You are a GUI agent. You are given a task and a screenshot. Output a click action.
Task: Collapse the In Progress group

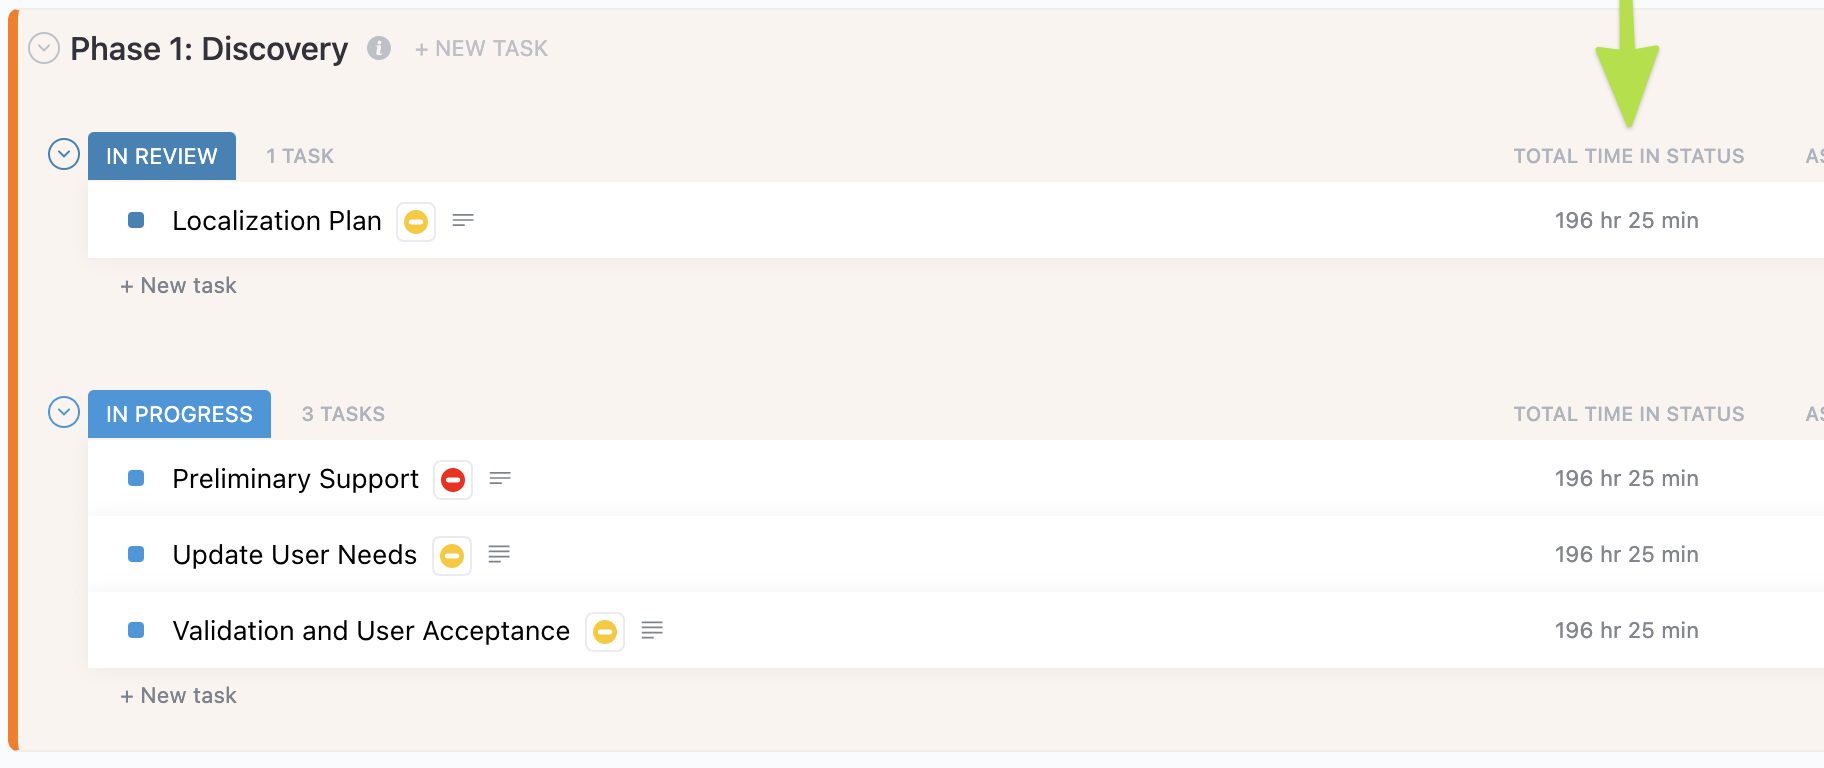[64, 412]
